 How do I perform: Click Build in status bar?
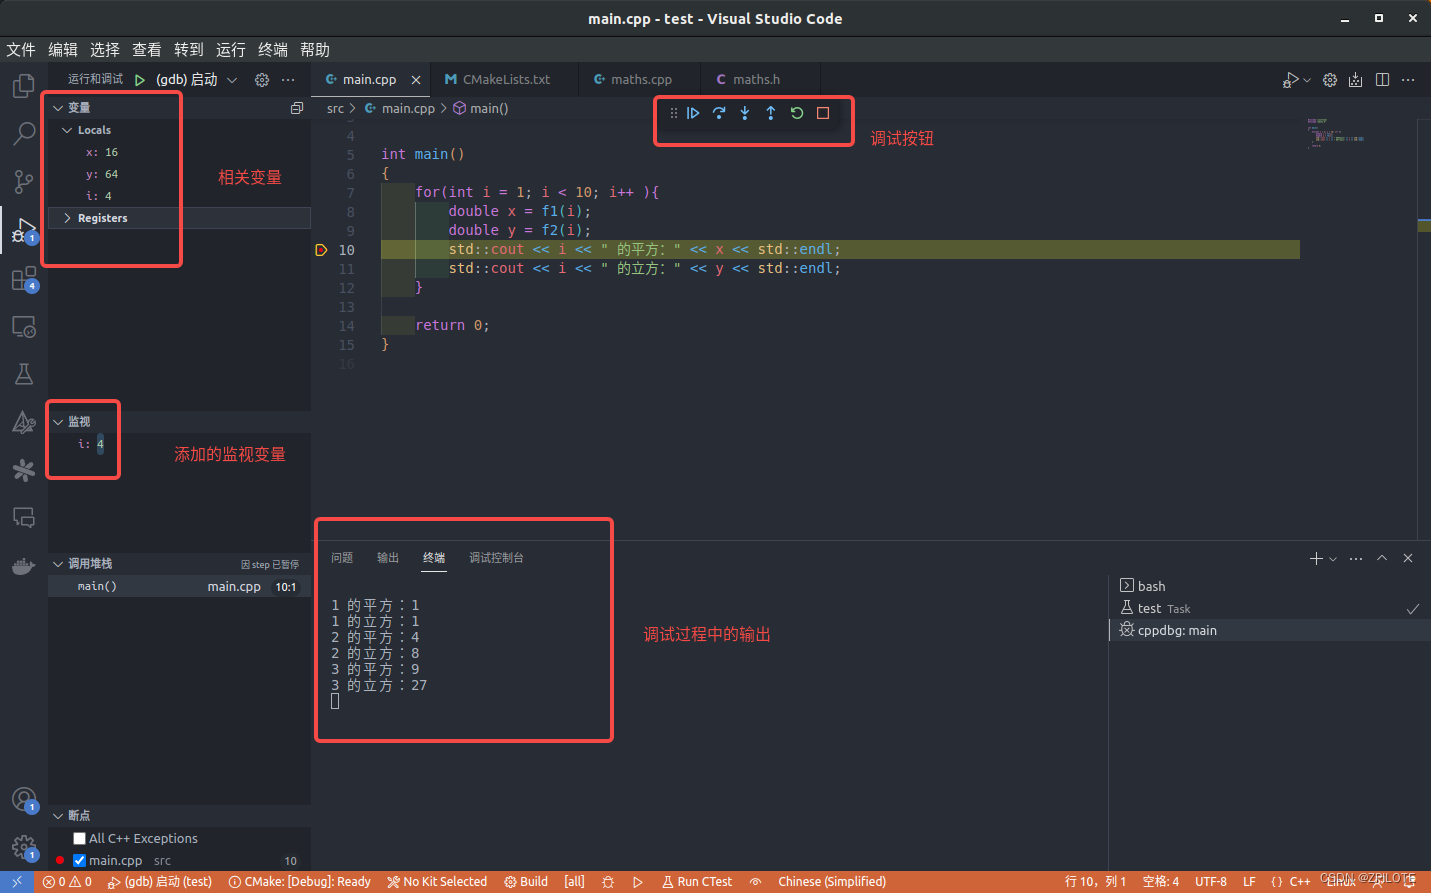526,882
